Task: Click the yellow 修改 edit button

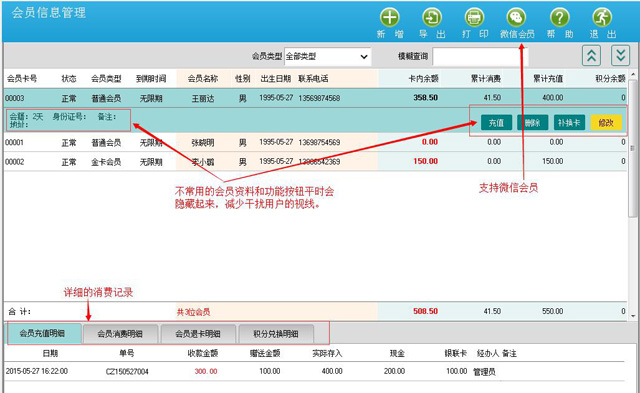Action: 606,122
